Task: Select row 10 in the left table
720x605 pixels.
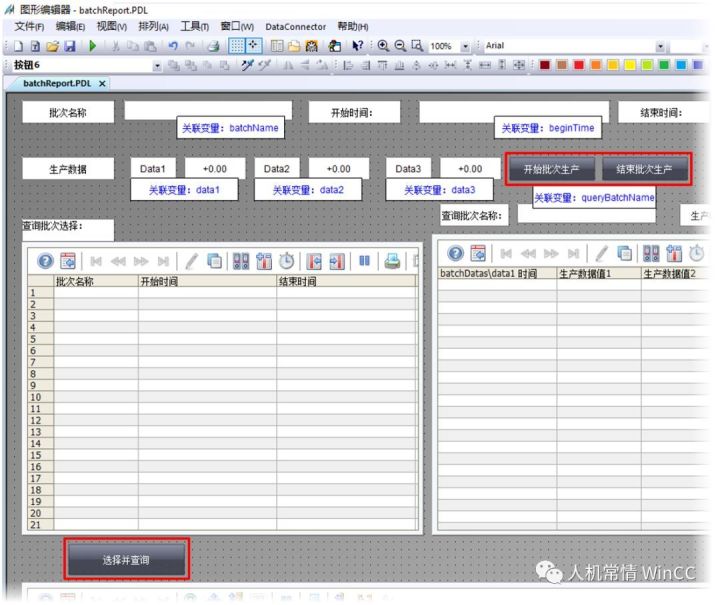Action: tap(222, 397)
